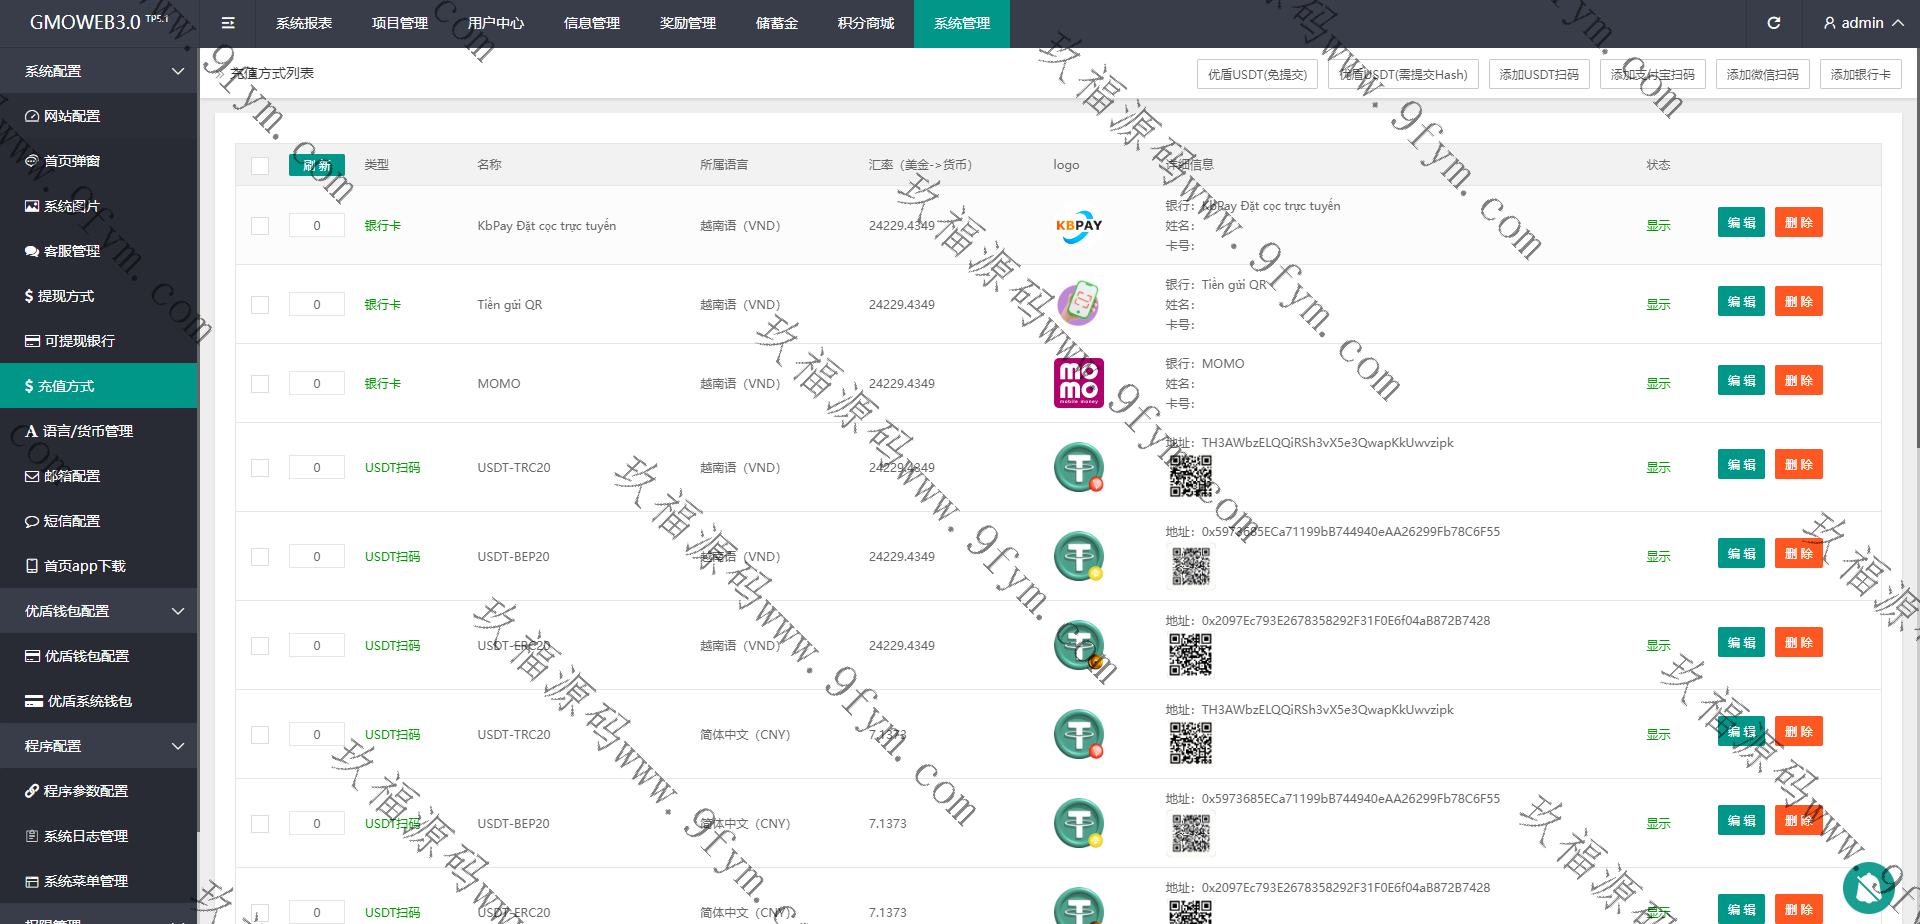Click the 添加银行卡 button
This screenshot has width=1920, height=924.
click(x=1860, y=75)
